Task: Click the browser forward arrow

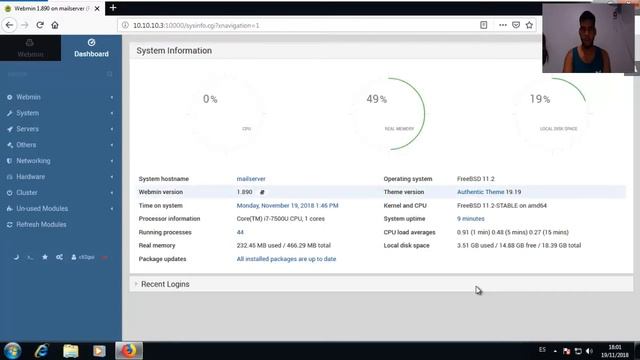Action: pos(24,25)
